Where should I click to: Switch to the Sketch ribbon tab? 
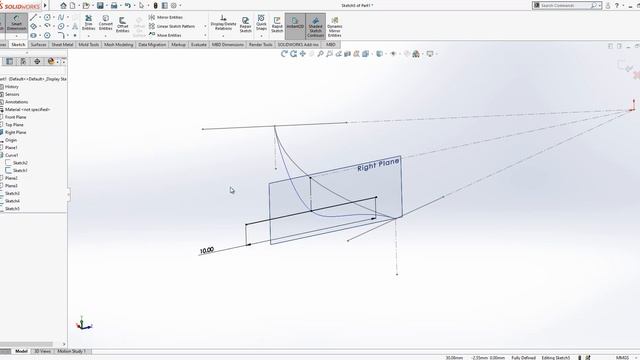(x=18, y=44)
